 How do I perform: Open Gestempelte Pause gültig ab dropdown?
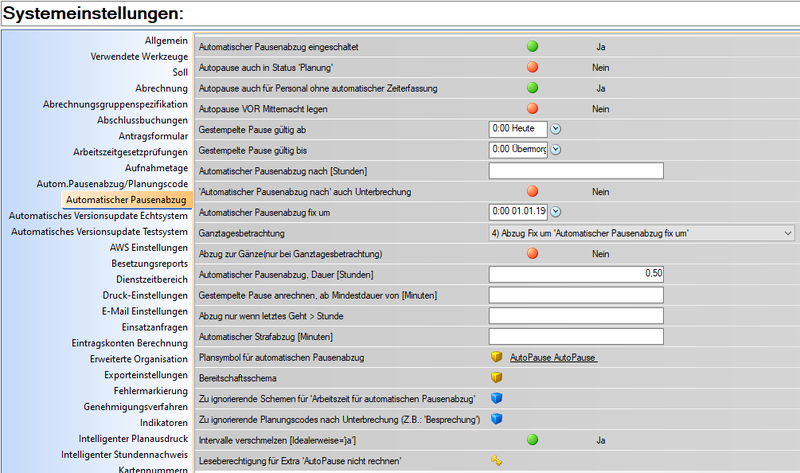coord(557,129)
